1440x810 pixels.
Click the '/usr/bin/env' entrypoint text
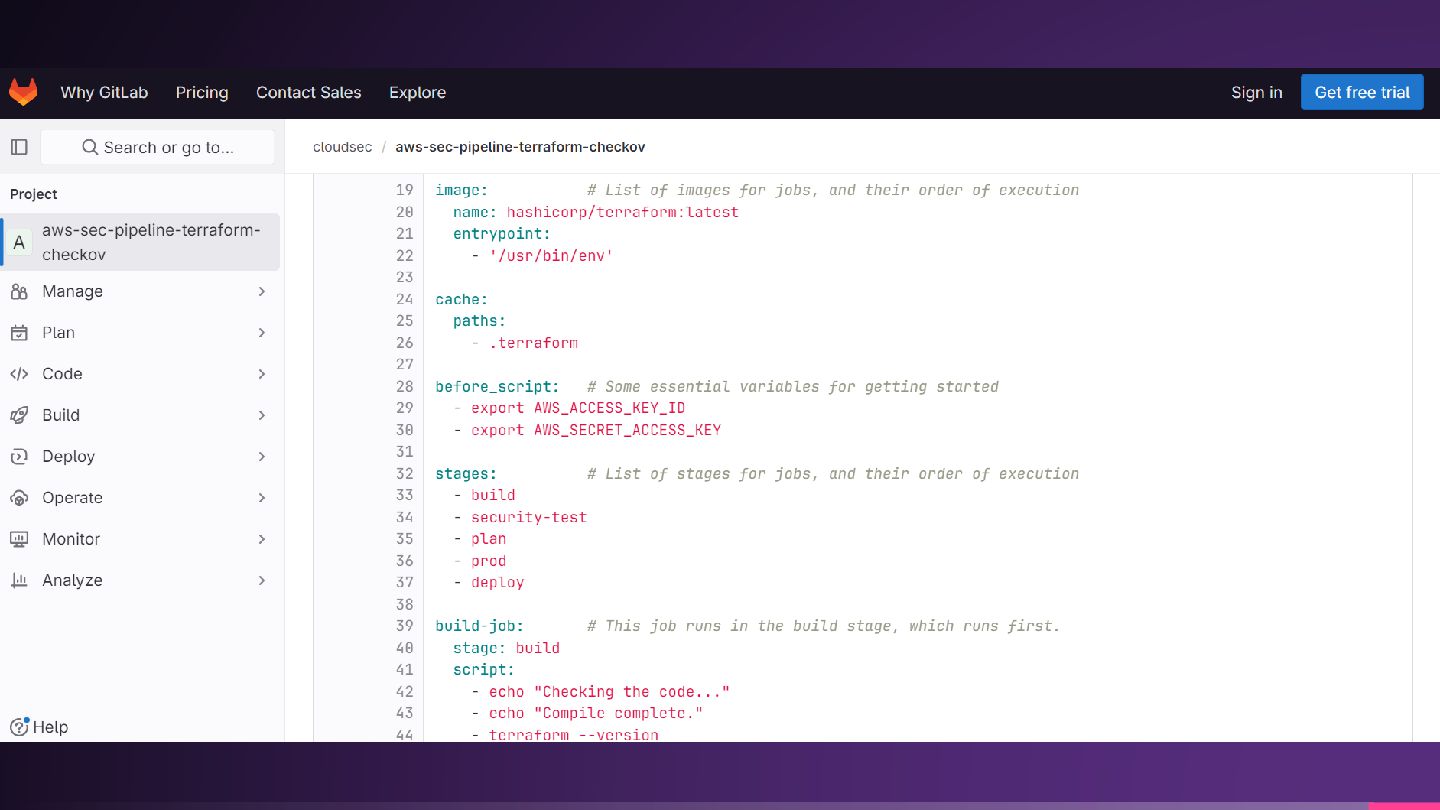[x=550, y=255]
